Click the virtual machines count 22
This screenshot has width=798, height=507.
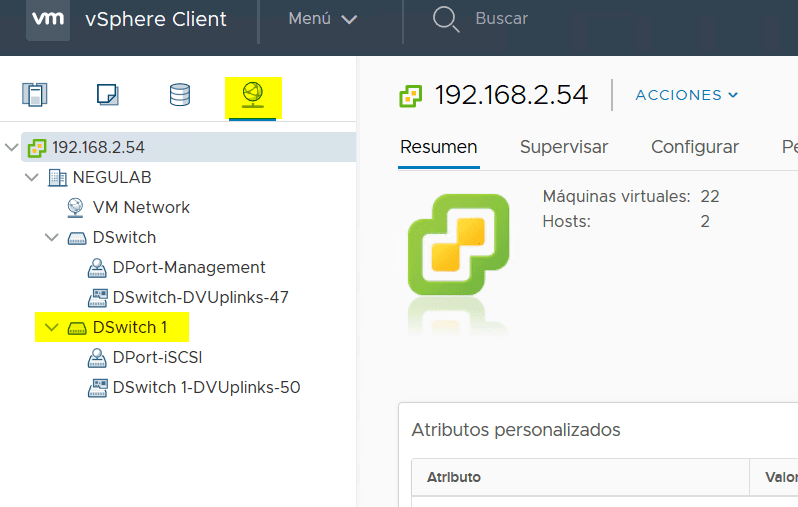(x=709, y=196)
